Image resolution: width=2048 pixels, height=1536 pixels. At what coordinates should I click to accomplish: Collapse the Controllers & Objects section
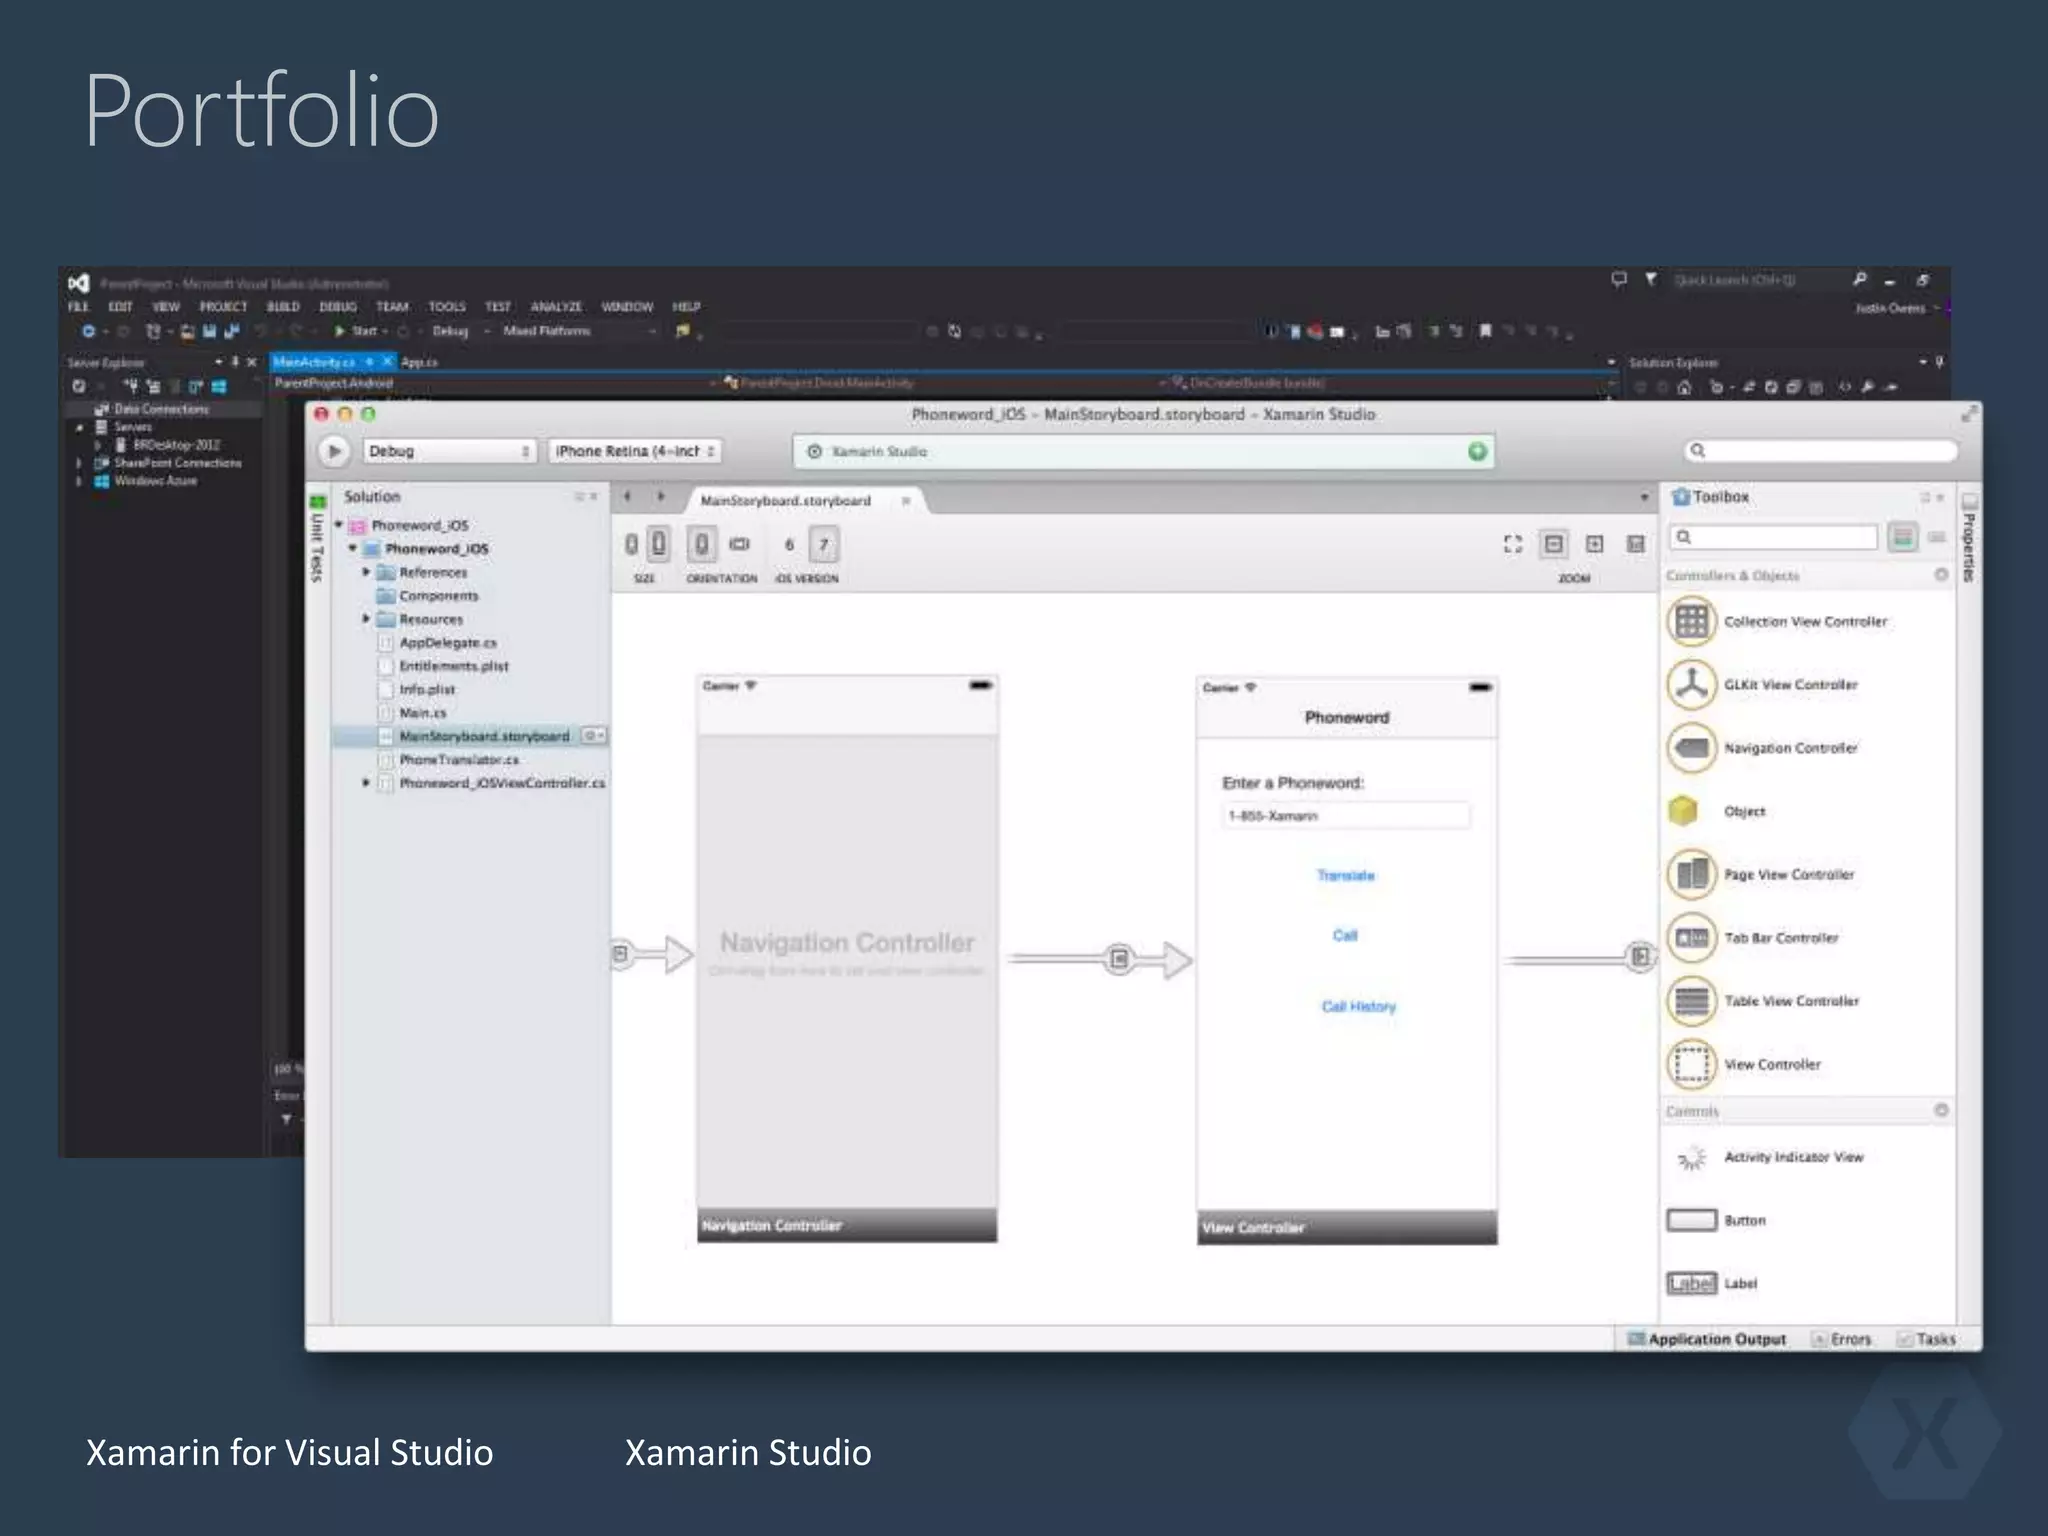coord(1941,575)
